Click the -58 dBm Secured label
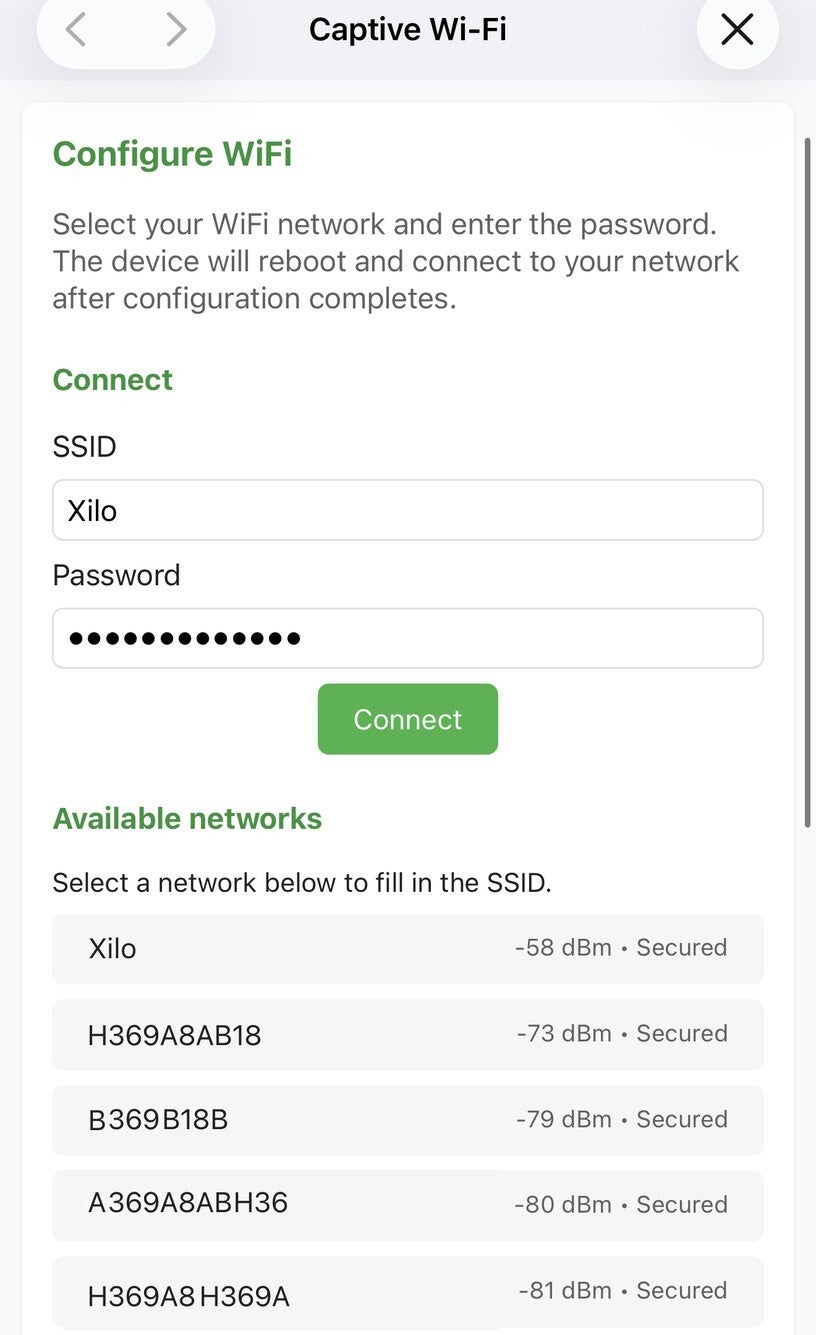This screenshot has height=1335, width=816. tap(621, 947)
